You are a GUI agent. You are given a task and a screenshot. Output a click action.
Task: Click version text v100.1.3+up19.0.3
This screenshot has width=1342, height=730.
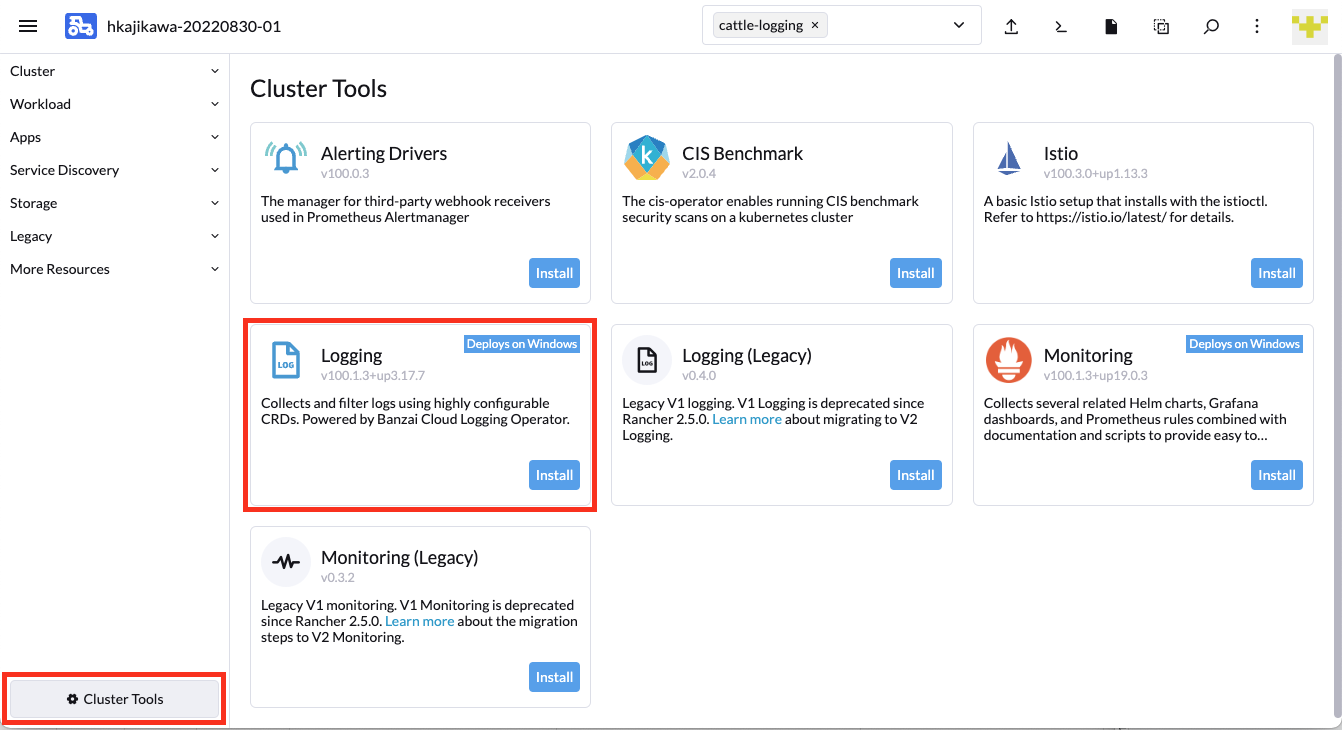click(1096, 376)
